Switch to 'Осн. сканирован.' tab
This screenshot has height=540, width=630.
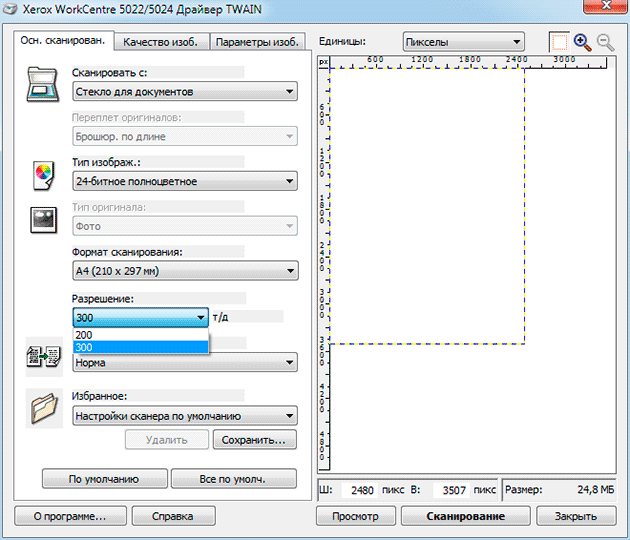[x=63, y=40]
